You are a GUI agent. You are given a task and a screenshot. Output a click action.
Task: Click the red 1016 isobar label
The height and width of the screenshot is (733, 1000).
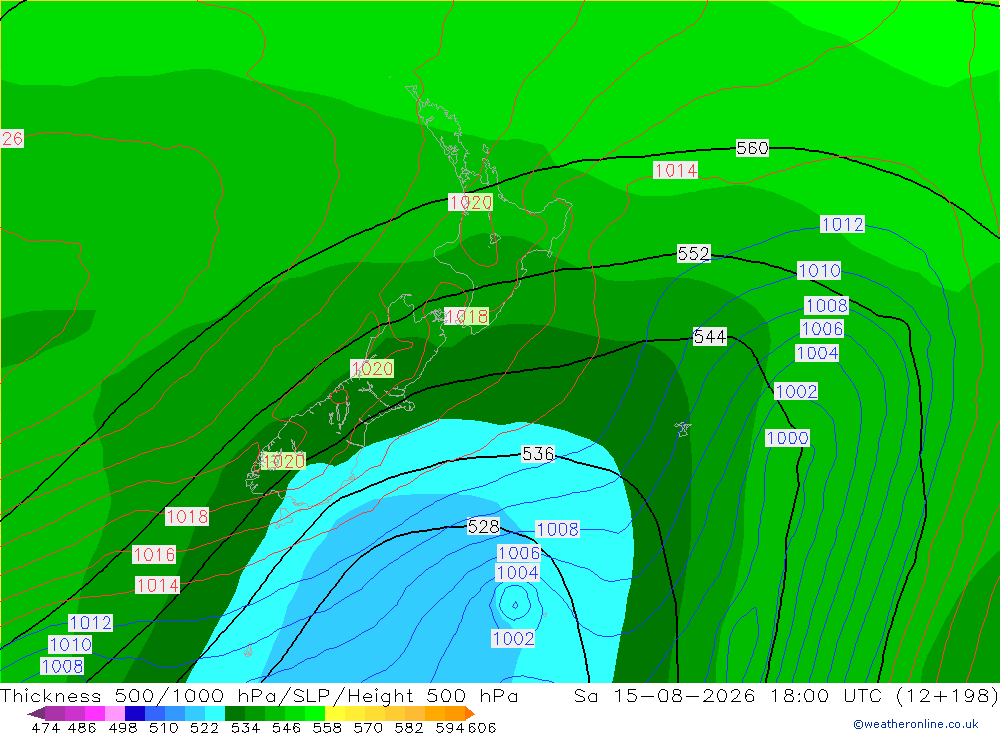tap(154, 554)
